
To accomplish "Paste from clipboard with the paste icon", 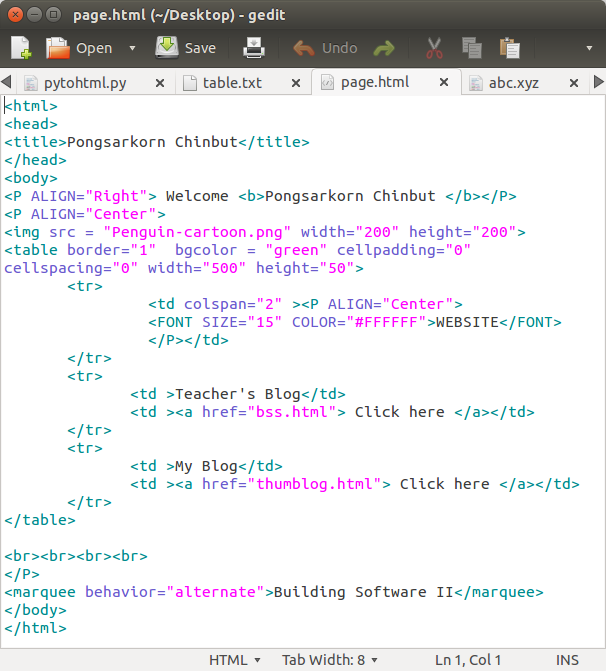I will click(x=509, y=48).
